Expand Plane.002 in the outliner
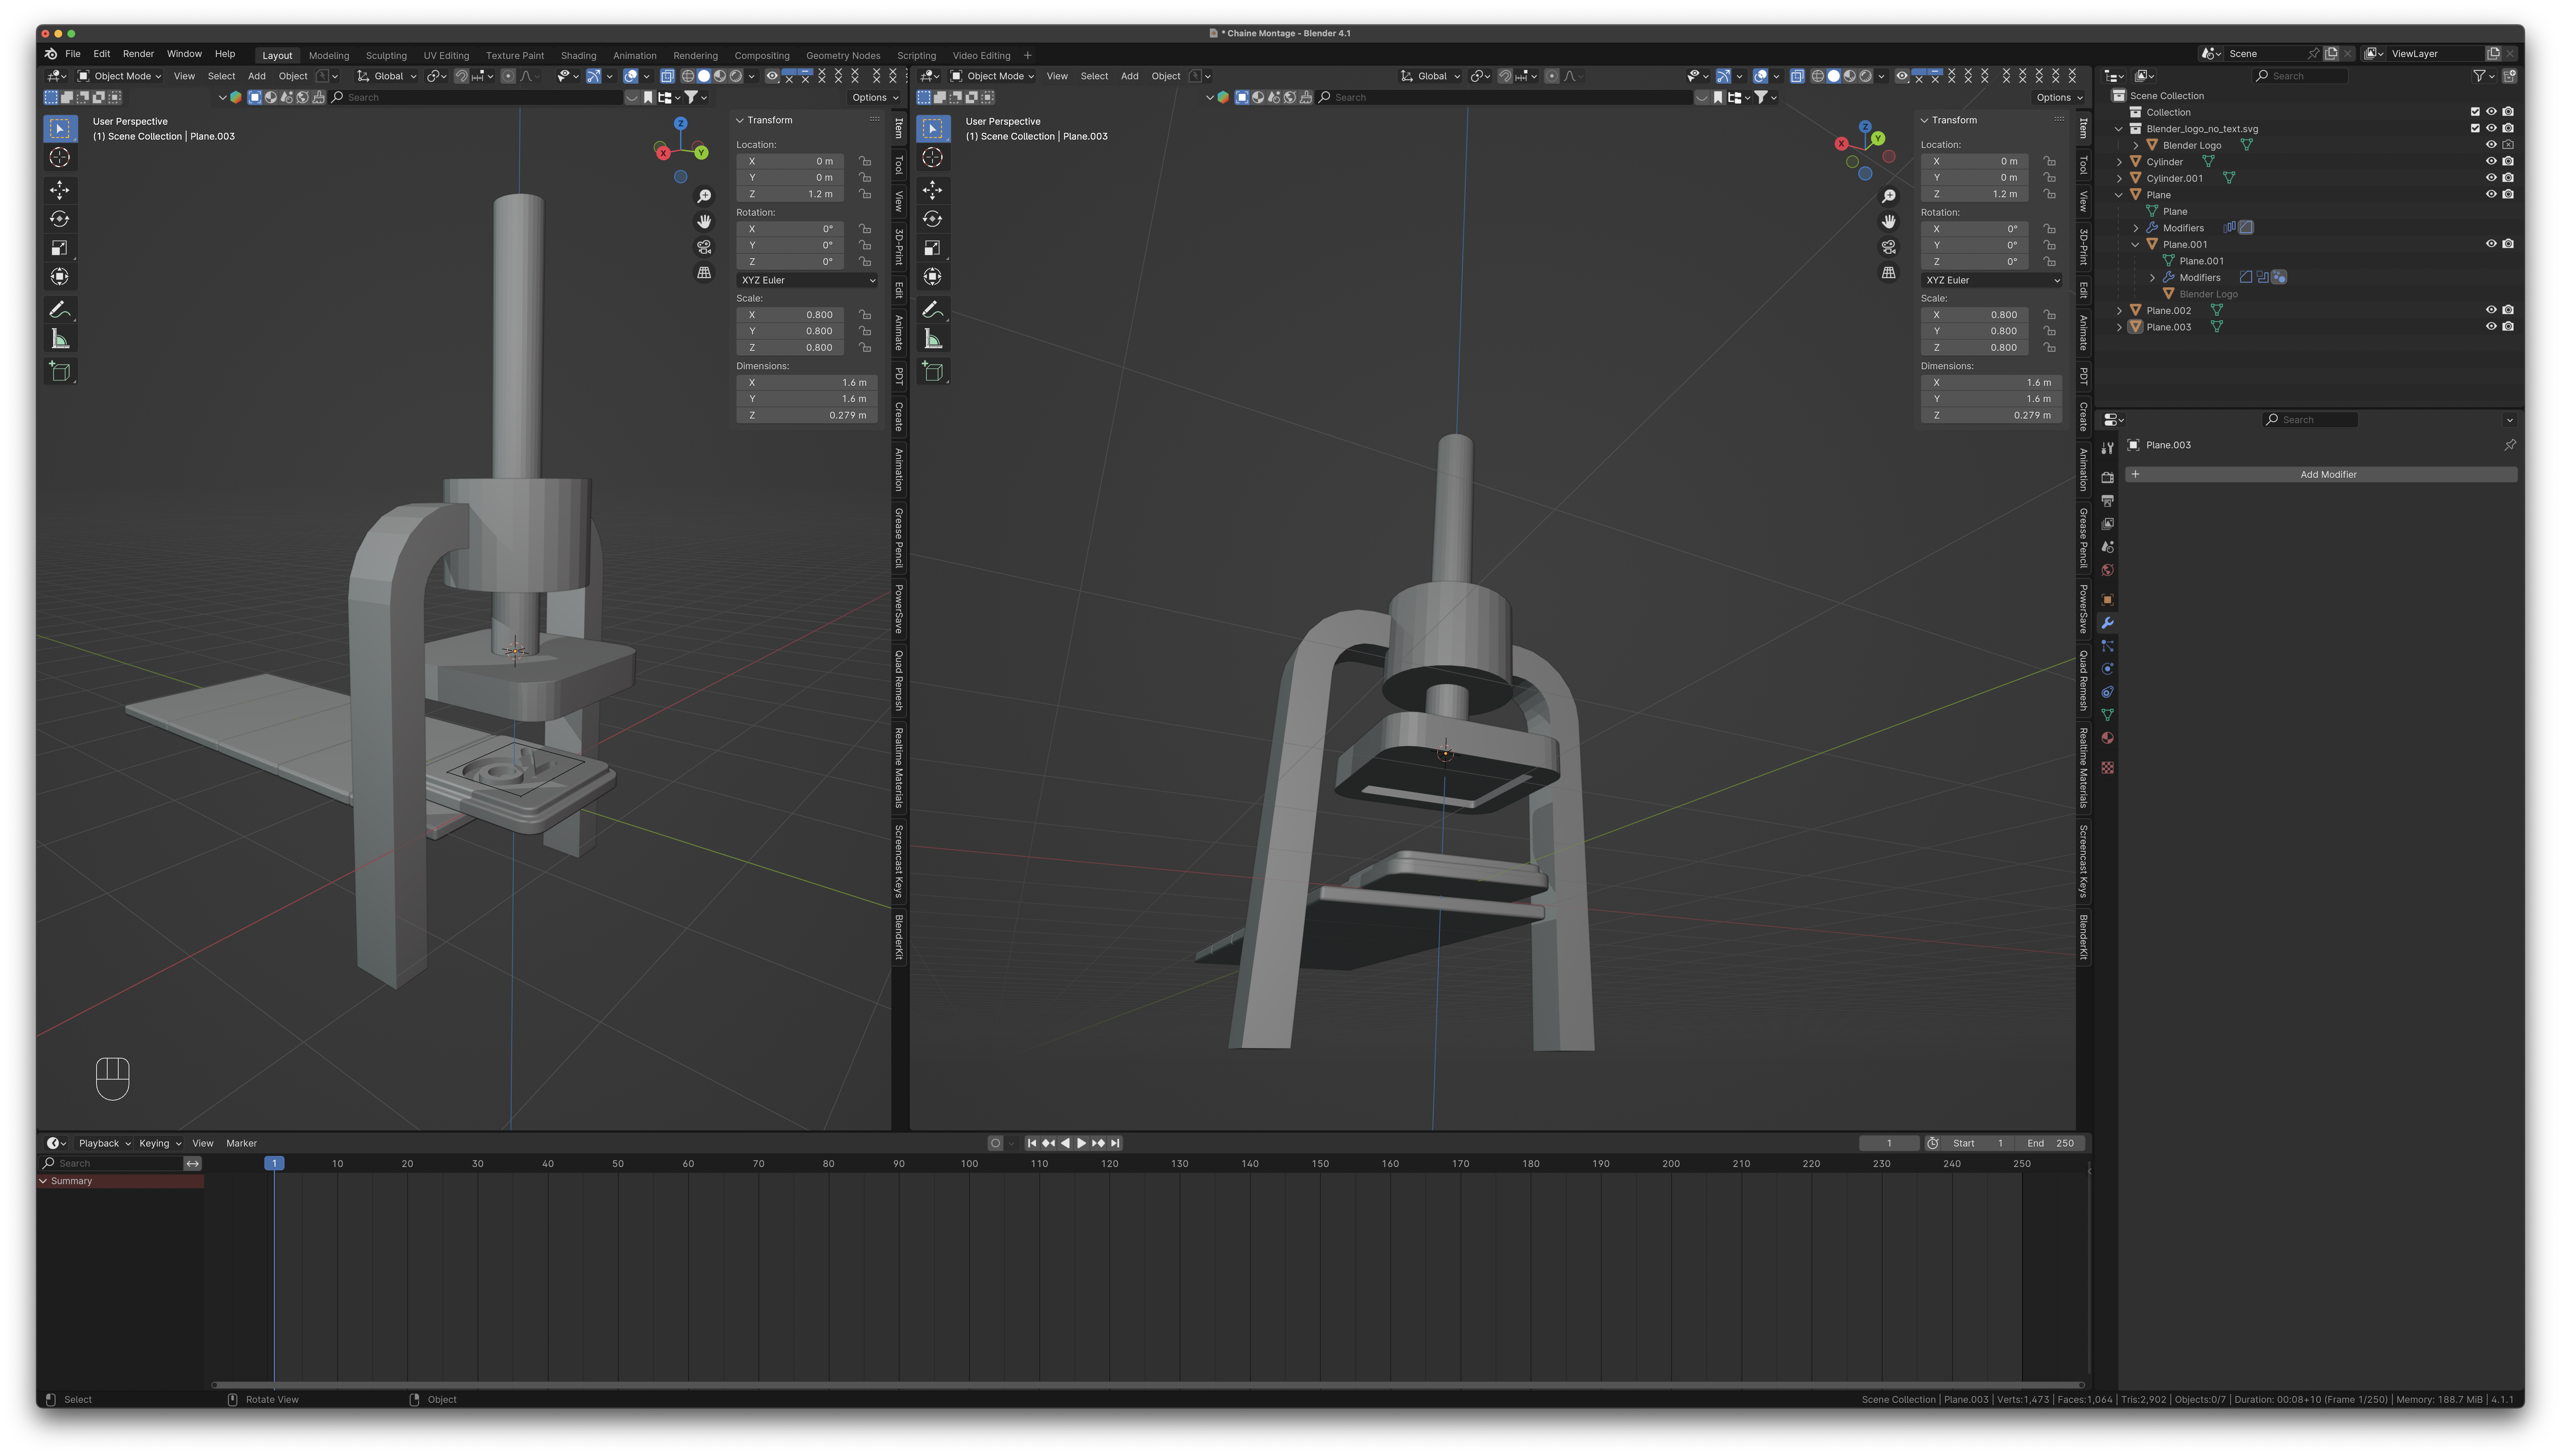This screenshot has width=2561, height=1456. 2119,311
